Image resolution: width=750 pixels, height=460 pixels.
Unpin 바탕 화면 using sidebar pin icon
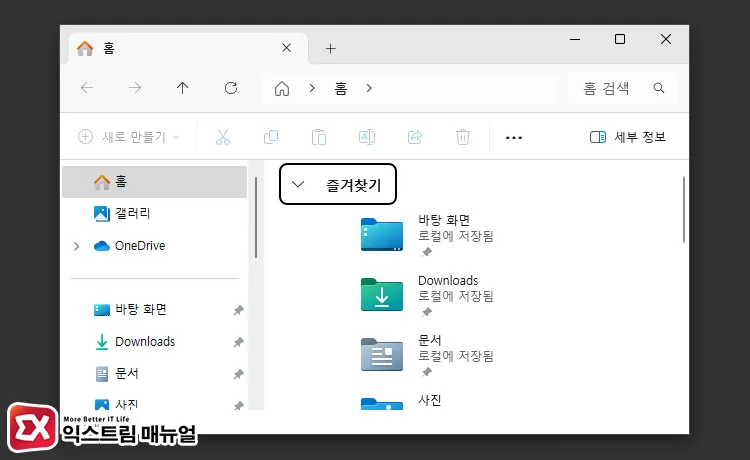[x=238, y=310]
